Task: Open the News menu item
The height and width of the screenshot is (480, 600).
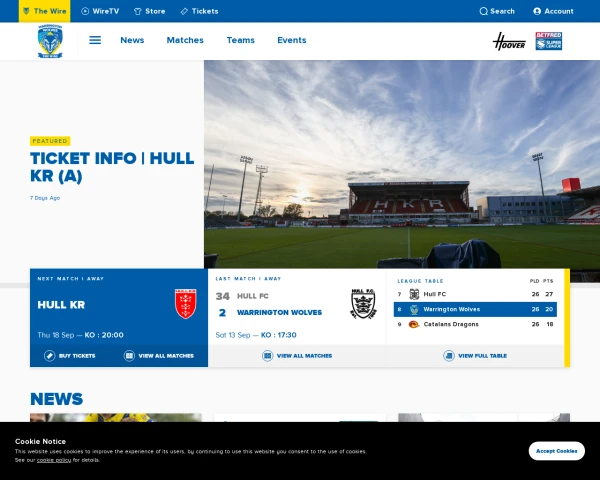Action: pos(132,40)
